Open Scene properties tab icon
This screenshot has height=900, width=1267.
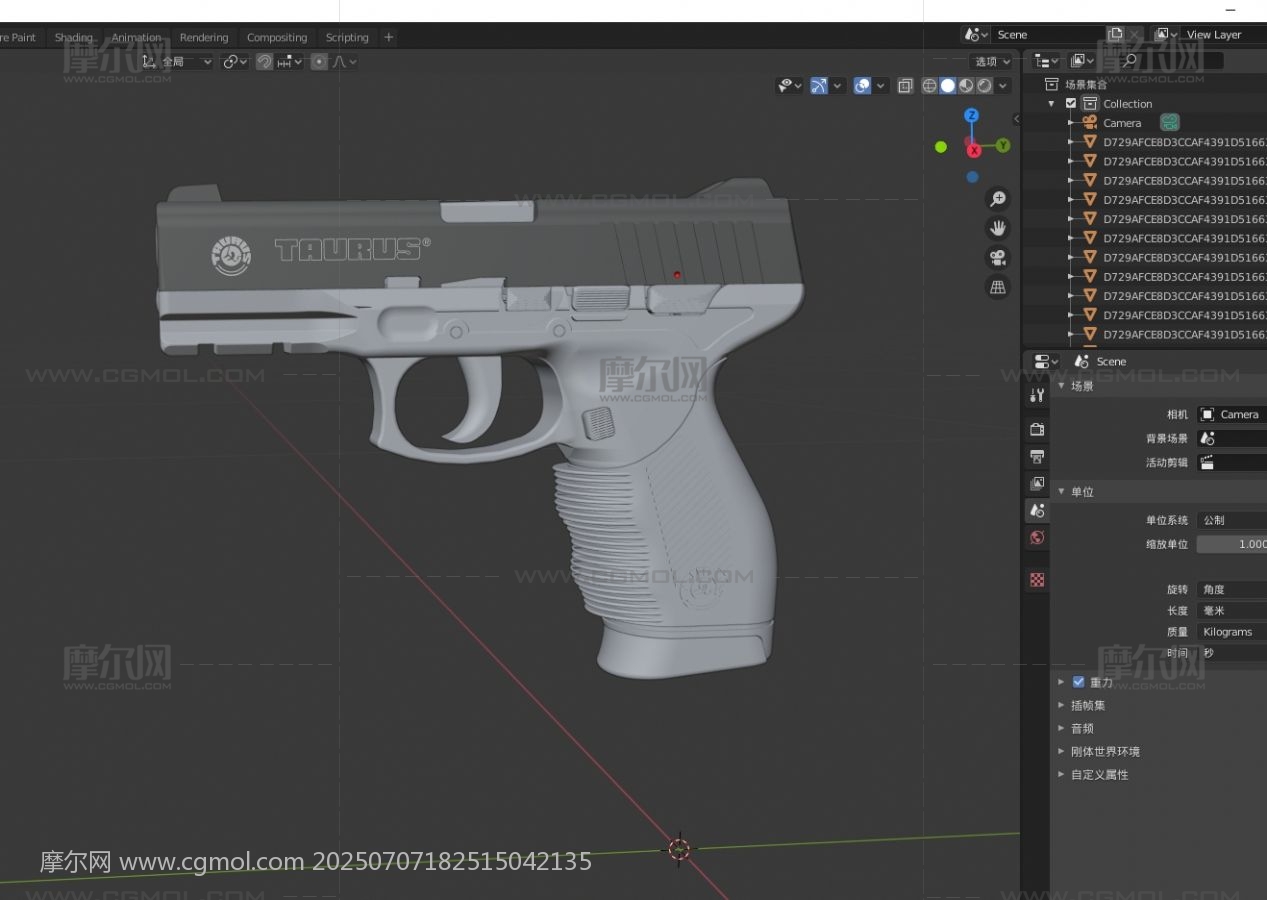[1037, 510]
